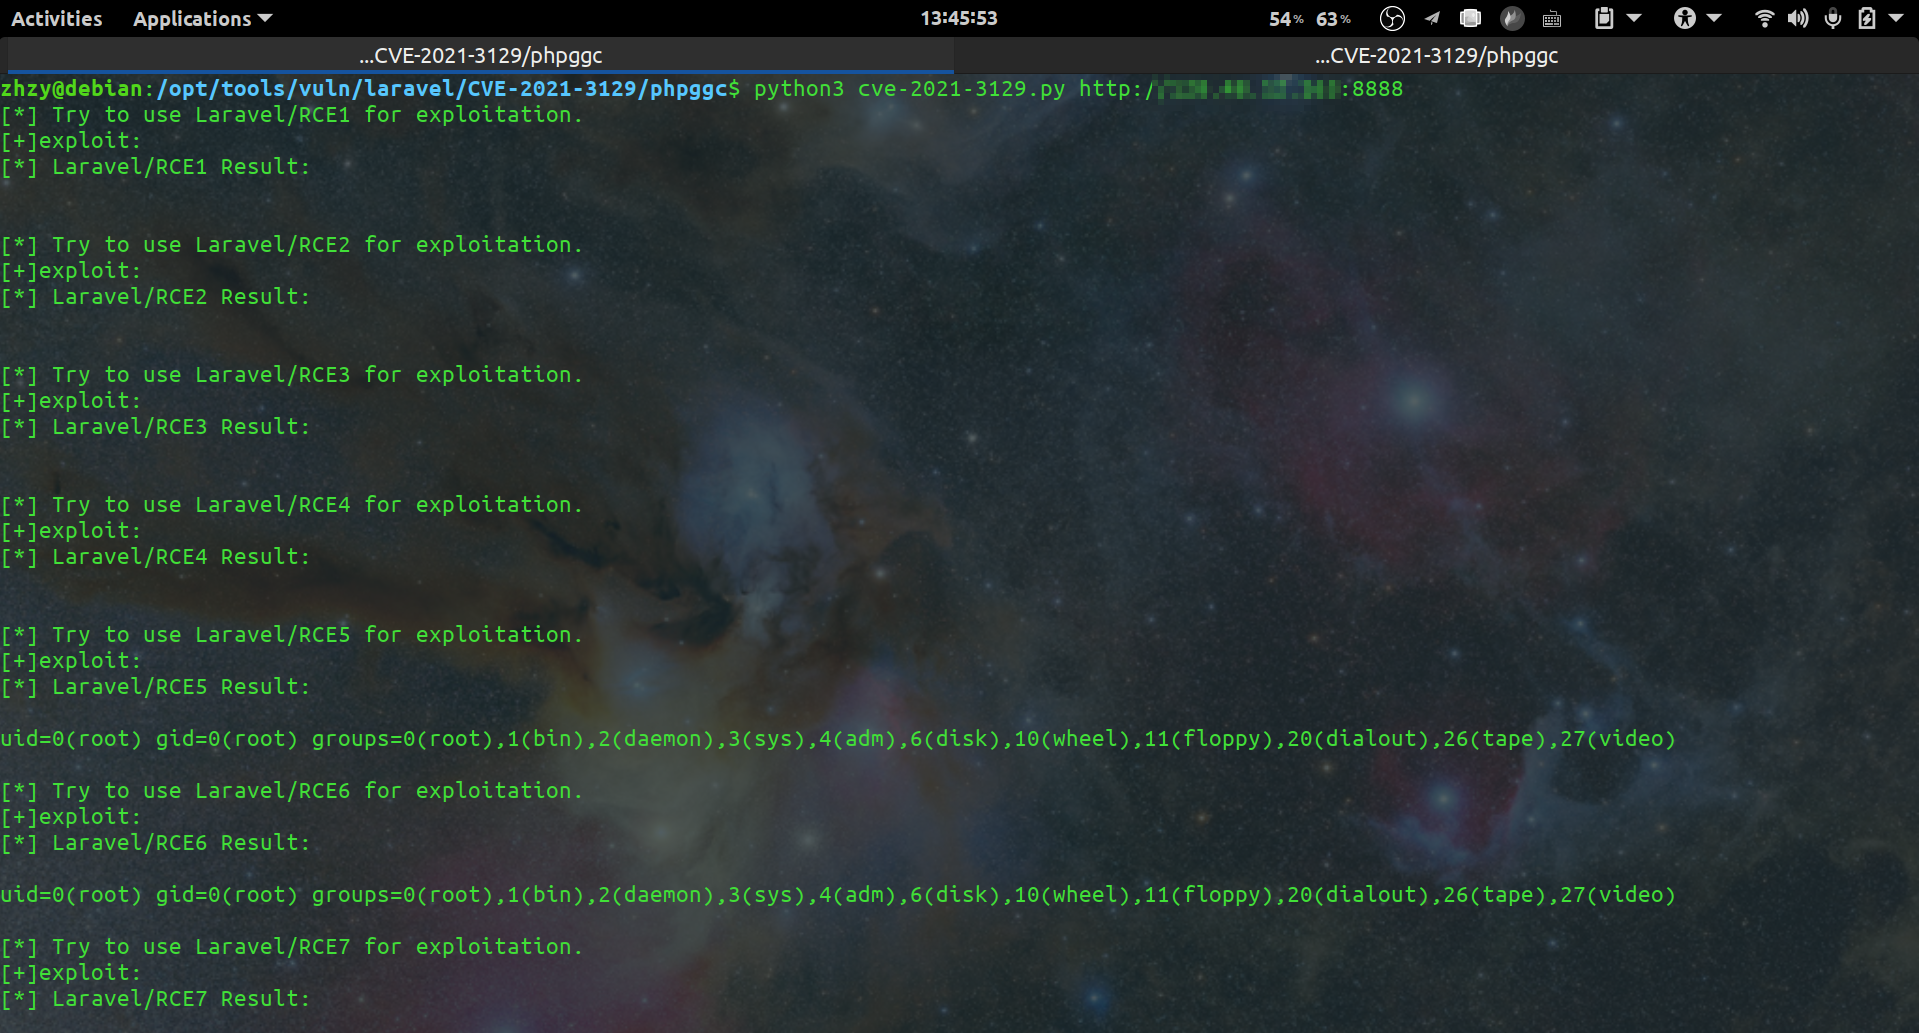The width and height of the screenshot is (1919, 1033).
Task: Click the 'Try to use Laravel/RCE5' line
Action: click(291, 635)
